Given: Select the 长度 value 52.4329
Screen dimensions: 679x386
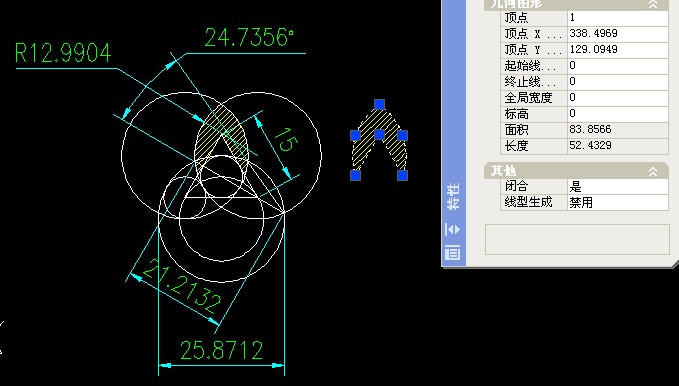Looking at the screenshot, I should click(618, 146).
